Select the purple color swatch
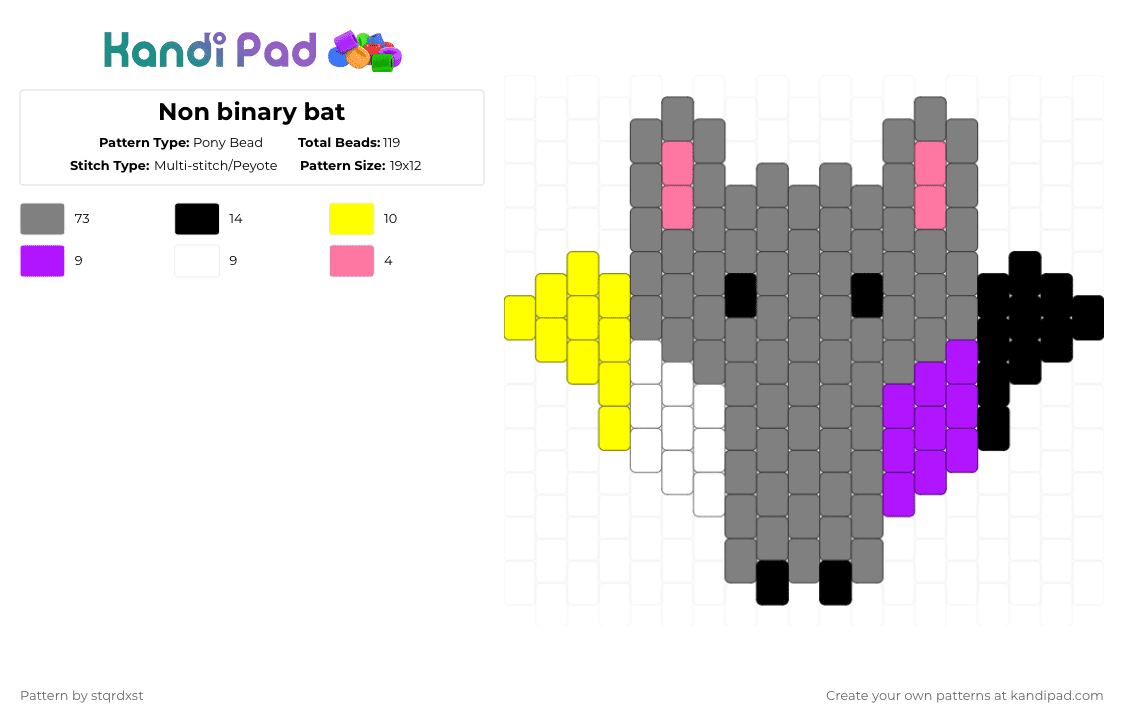1124x720 pixels. point(42,261)
